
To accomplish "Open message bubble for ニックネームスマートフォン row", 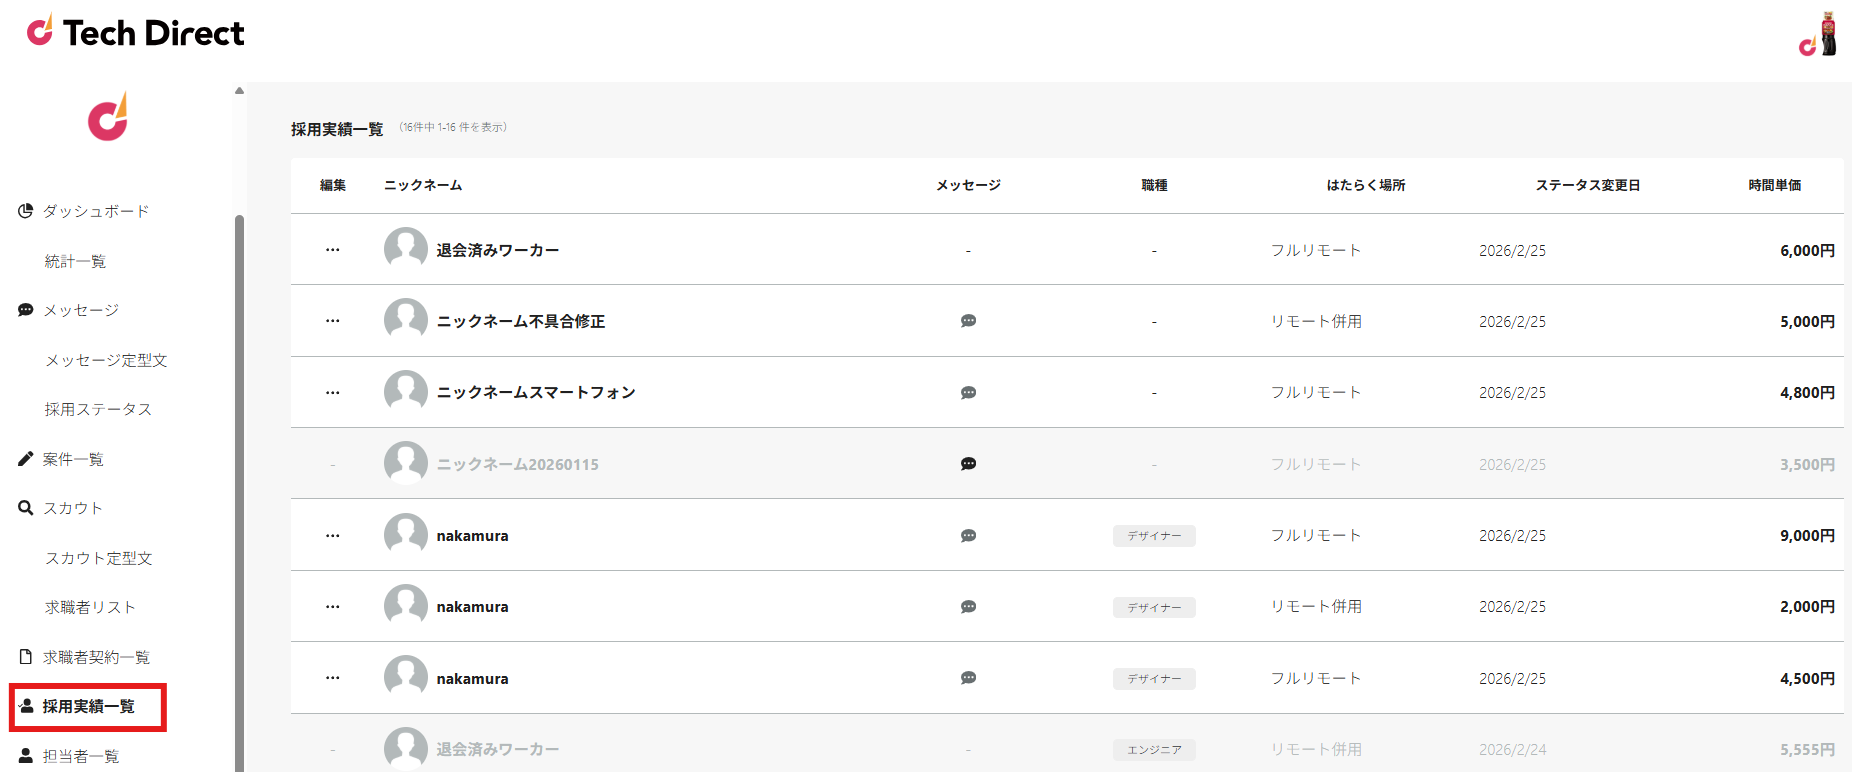I will click(x=968, y=393).
